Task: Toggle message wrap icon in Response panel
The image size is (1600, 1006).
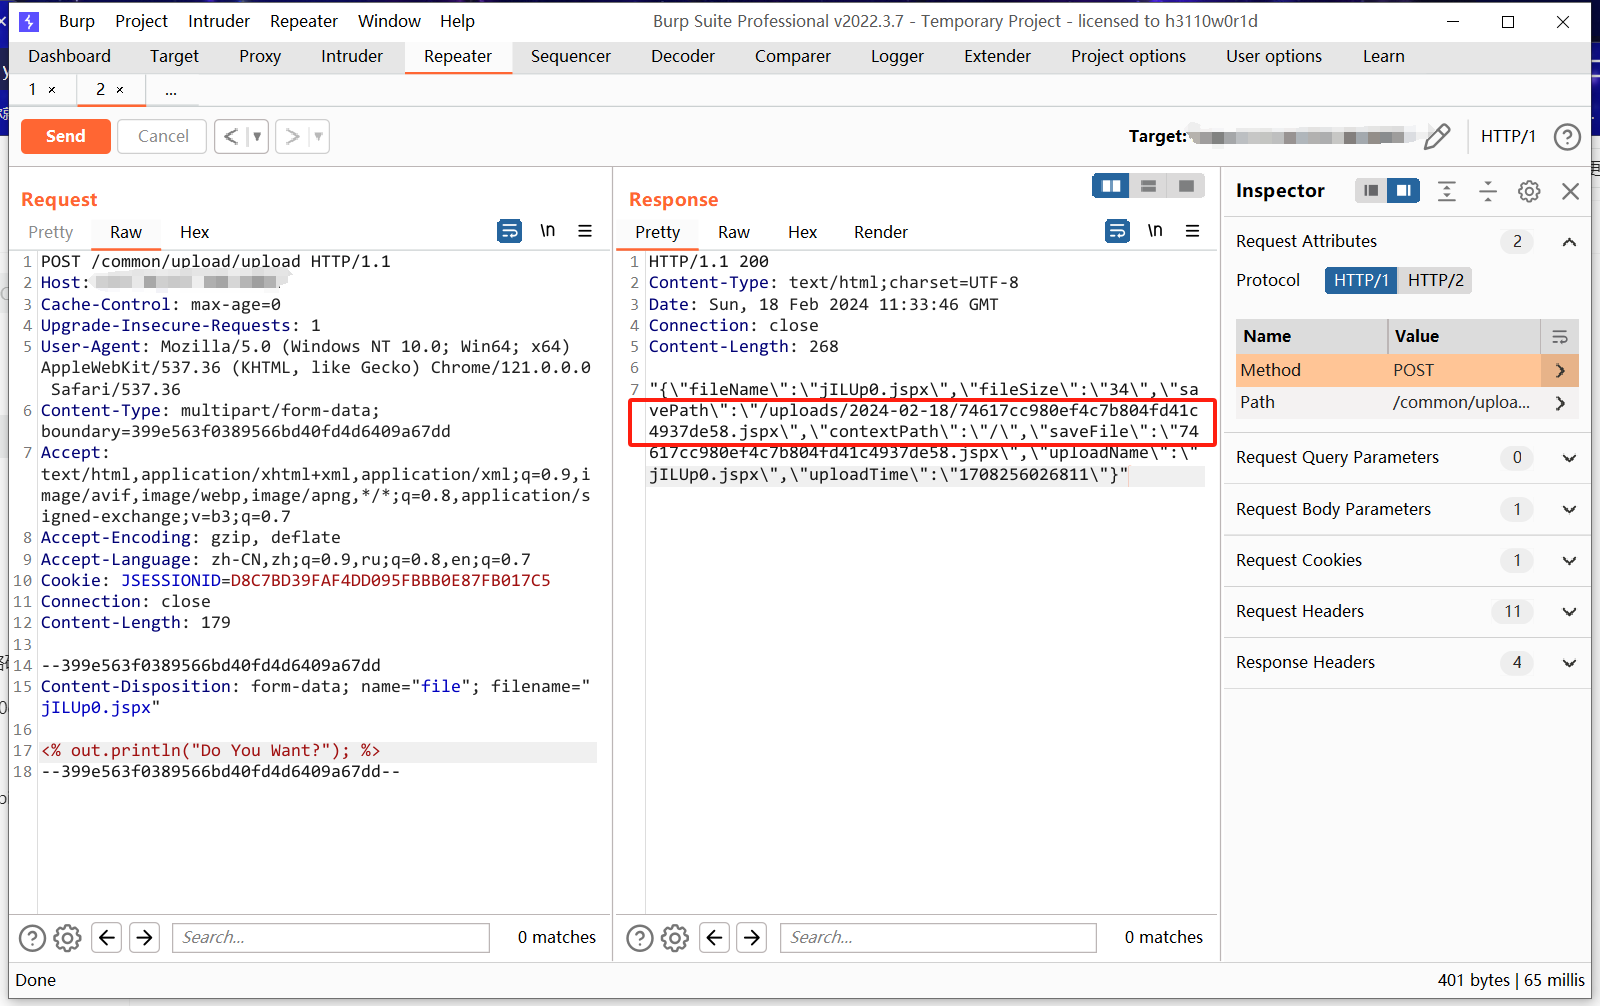Action: 1117,231
